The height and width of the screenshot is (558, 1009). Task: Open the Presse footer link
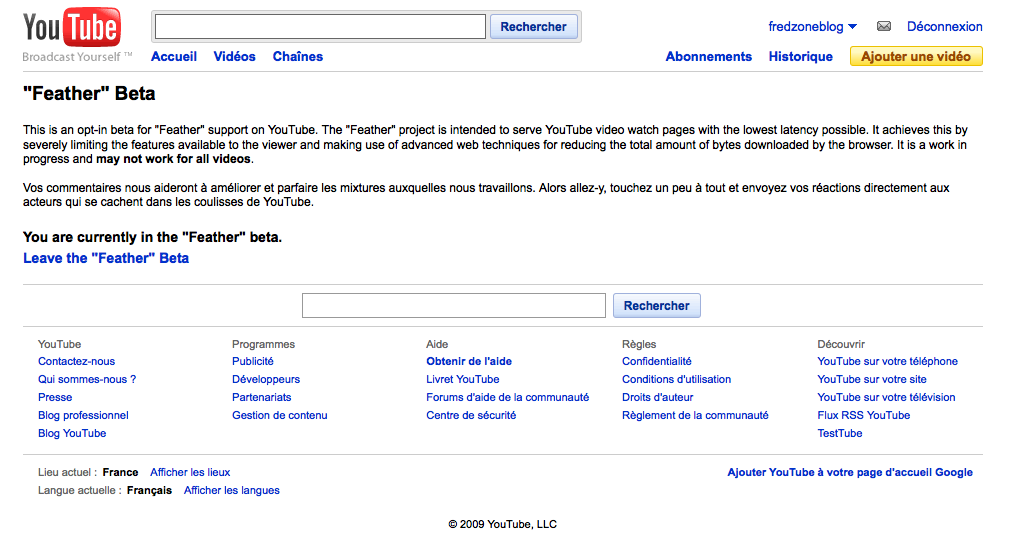tap(55, 398)
